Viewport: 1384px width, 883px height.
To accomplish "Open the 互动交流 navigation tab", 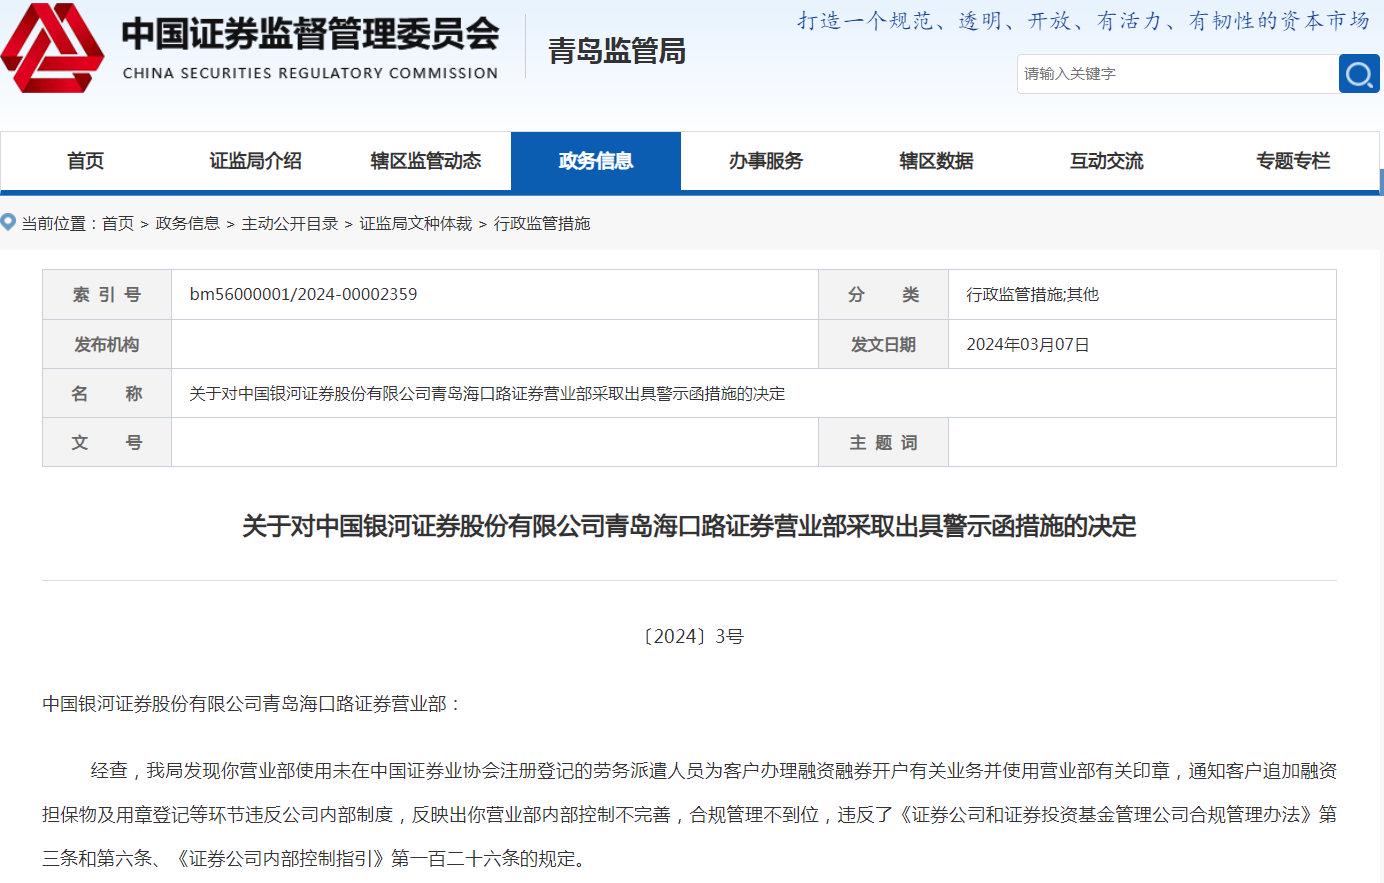I will click(1106, 161).
